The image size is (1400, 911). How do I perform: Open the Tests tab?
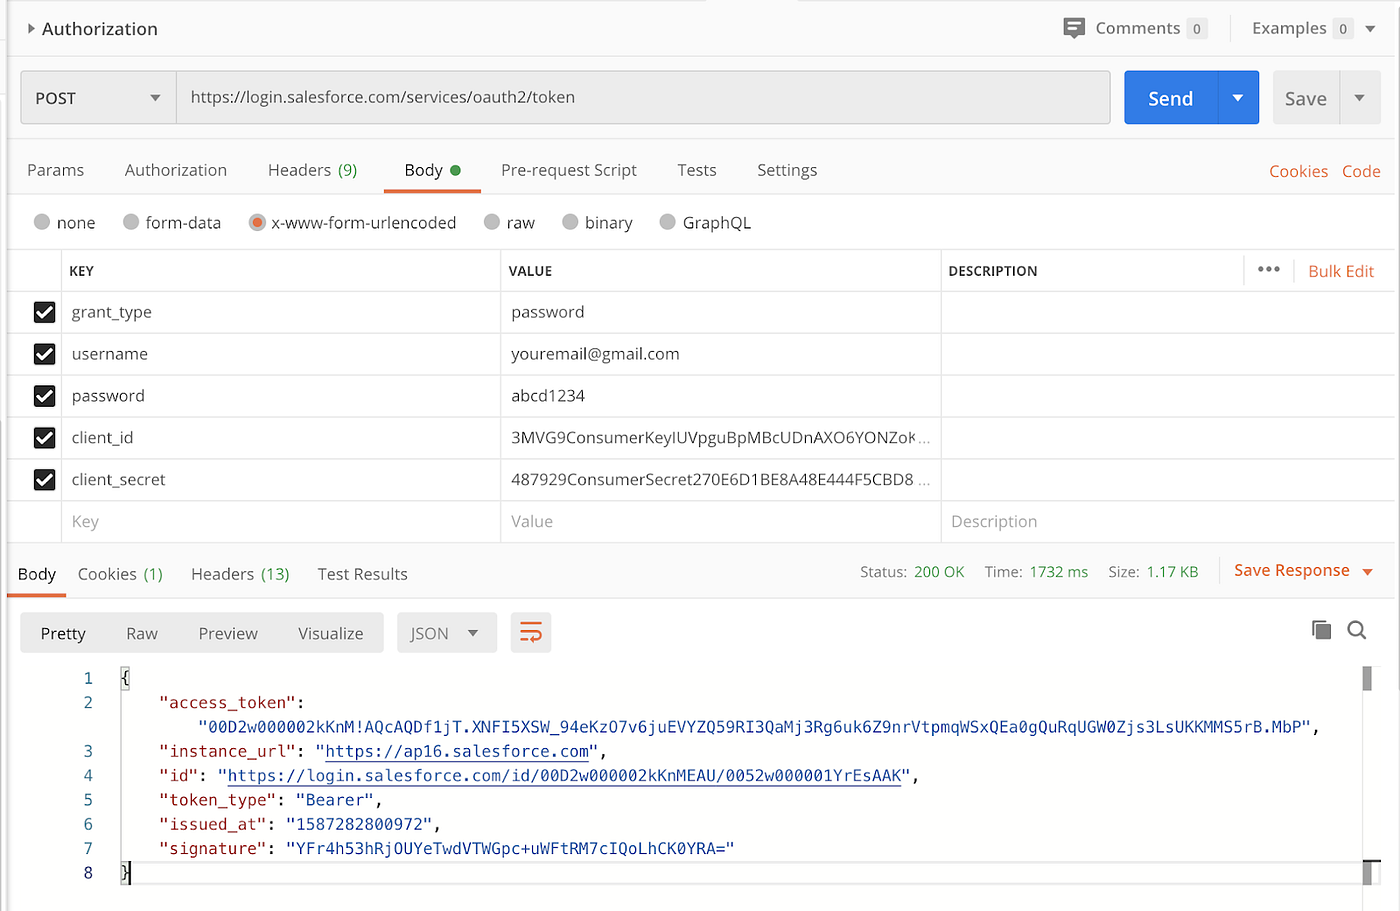697,170
